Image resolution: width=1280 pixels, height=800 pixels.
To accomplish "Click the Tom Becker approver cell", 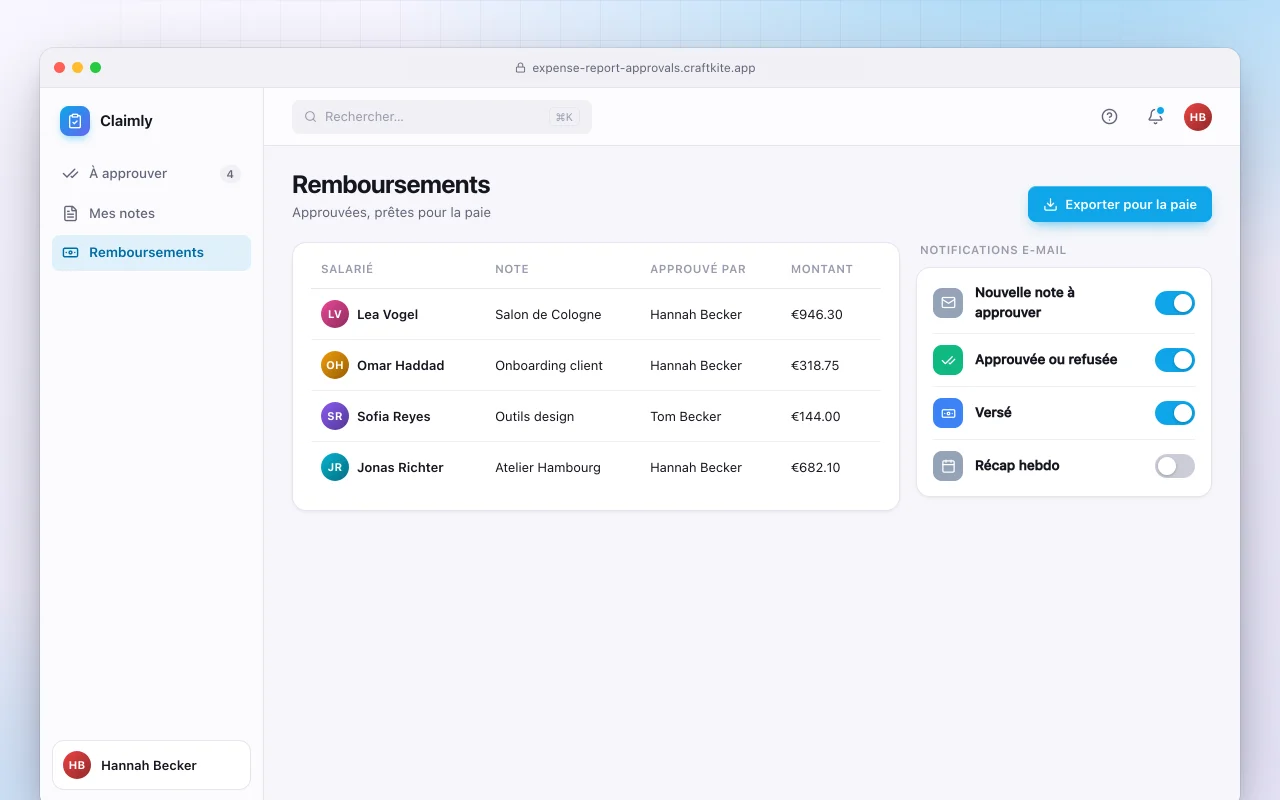I will [x=685, y=416].
